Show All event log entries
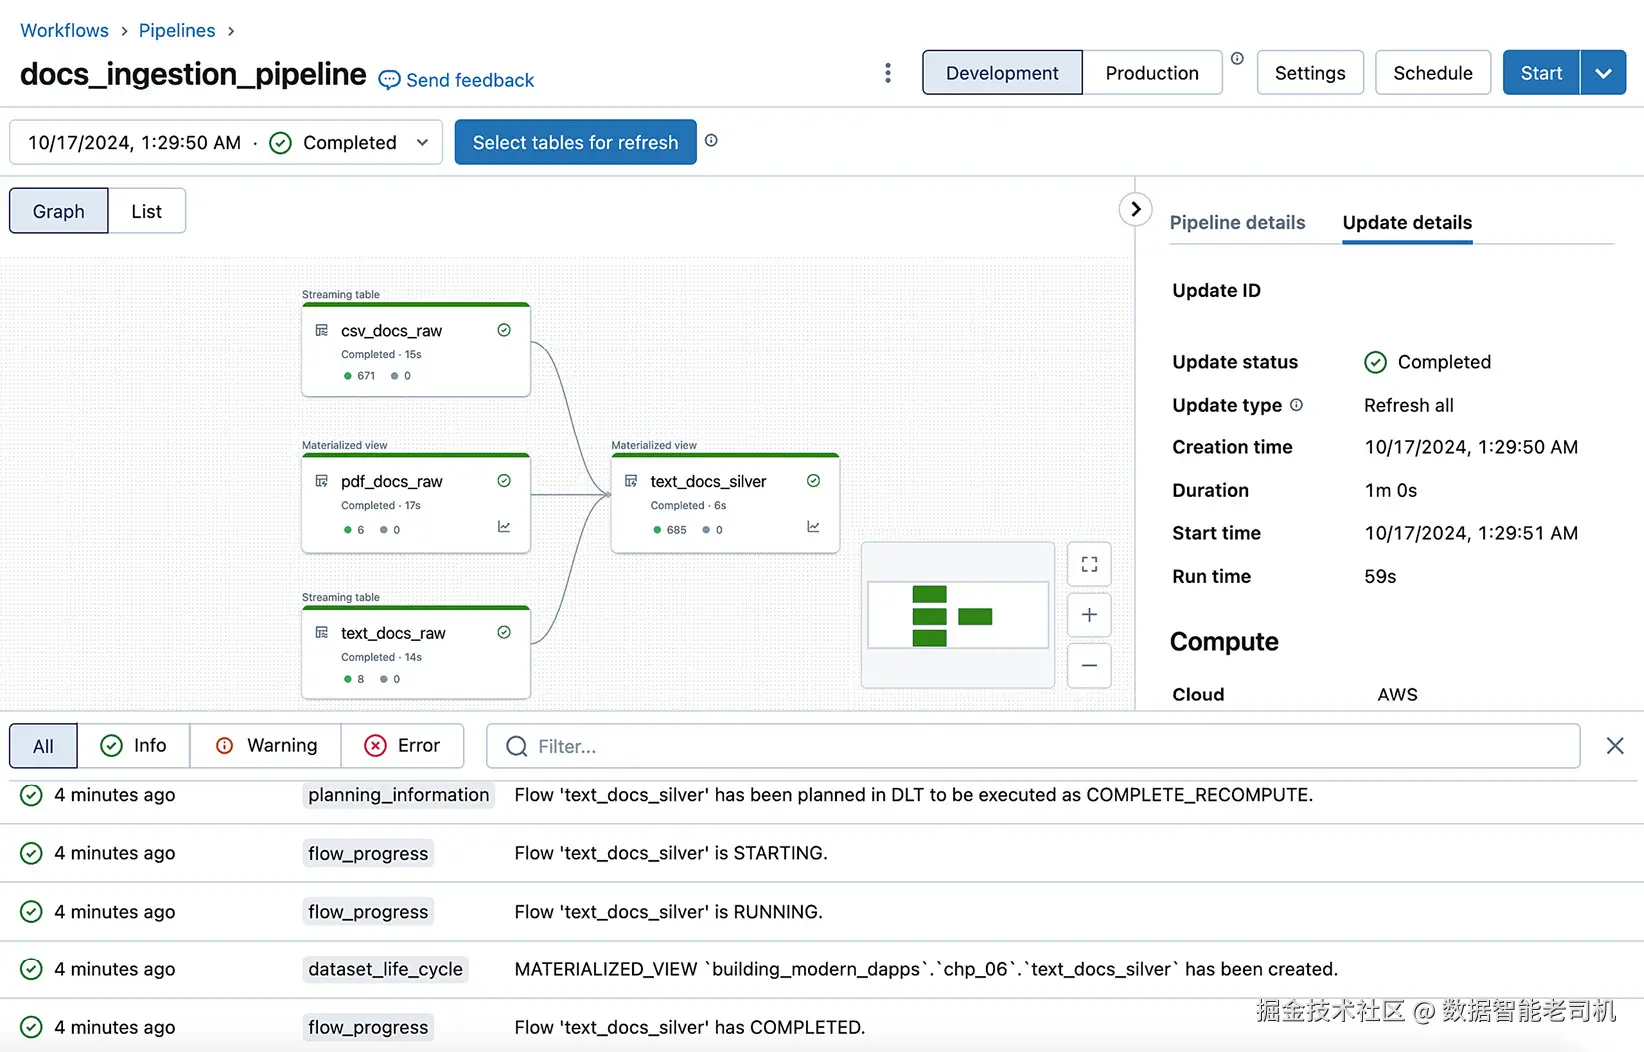Viewport: 1644px width, 1052px height. [43, 746]
